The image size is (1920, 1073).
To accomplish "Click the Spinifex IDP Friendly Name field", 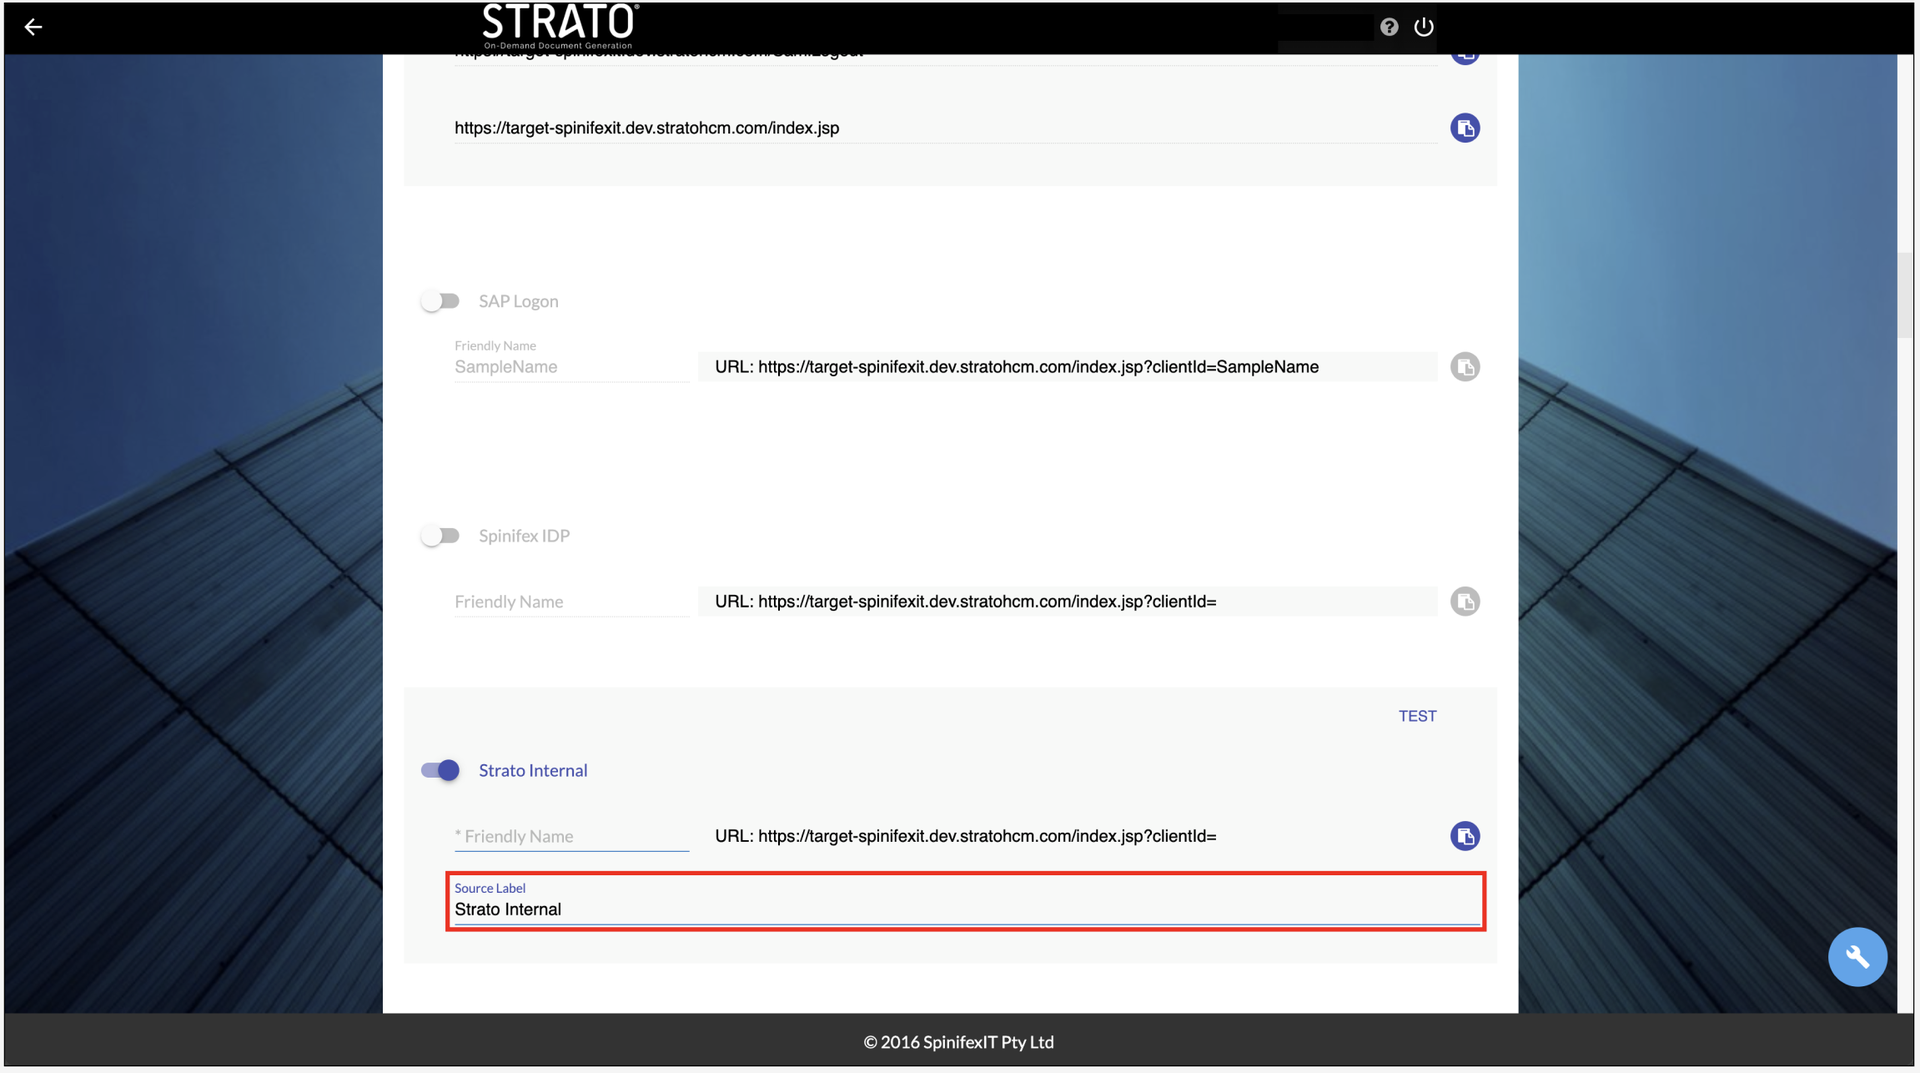I will pyautogui.click(x=570, y=602).
